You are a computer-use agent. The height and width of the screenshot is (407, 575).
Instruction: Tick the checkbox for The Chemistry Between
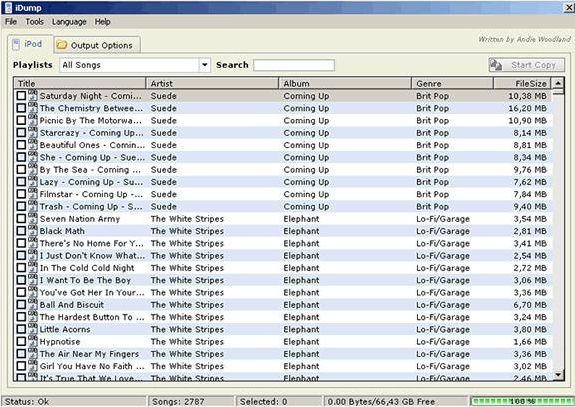tap(21, 108)
